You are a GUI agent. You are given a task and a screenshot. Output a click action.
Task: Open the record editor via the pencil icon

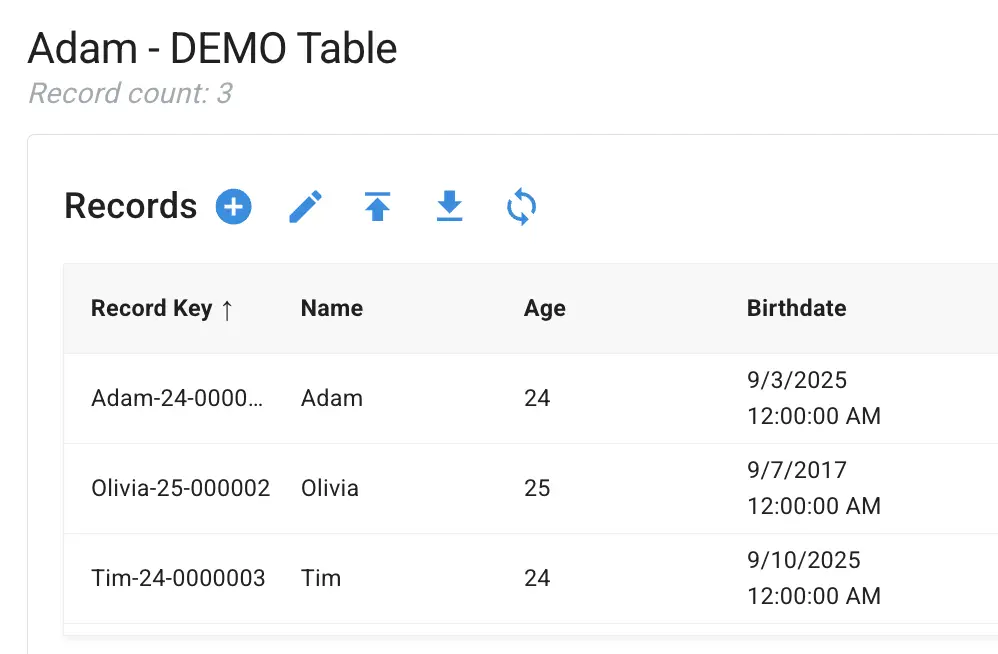[x=304, y=206]
